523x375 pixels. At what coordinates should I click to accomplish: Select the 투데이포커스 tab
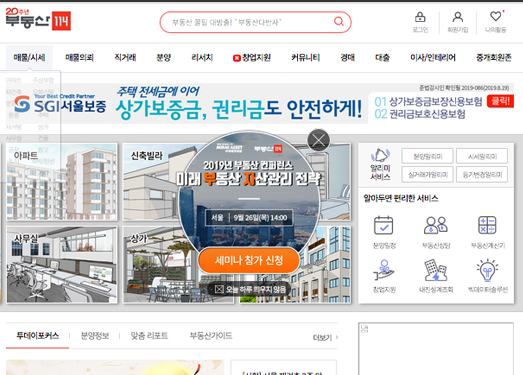click(38, 336)
